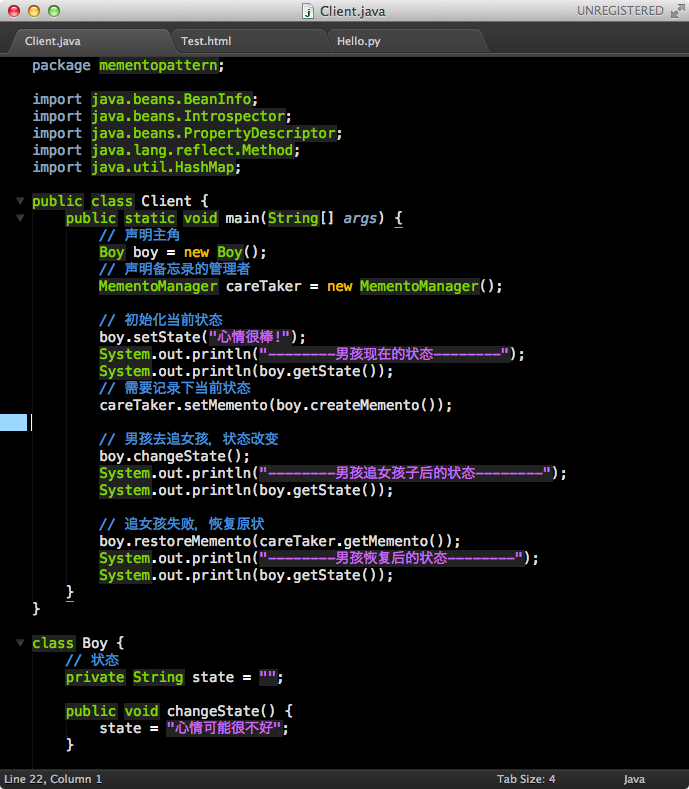Image resolution: width=689 pixels, height=789 pixels.
Task: Enter full screen via the title bar arrows icon
Action: tap(677, 11)
